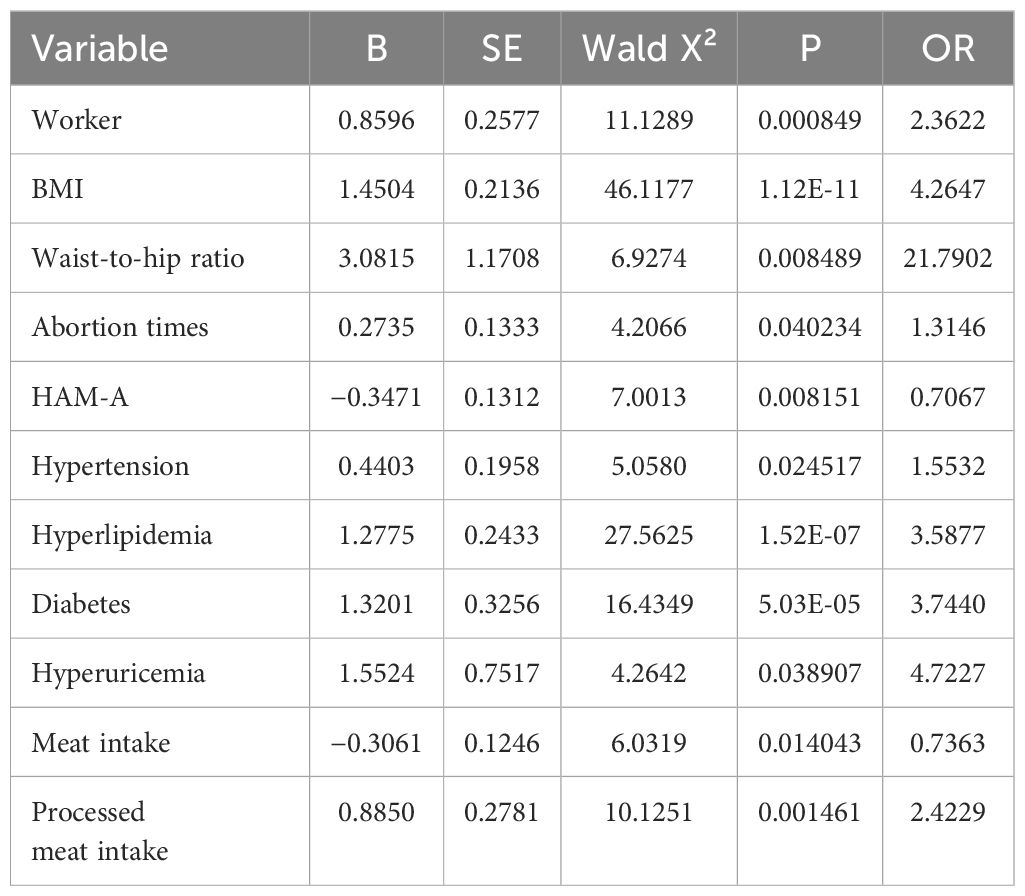The height and width of the screenshot is (896, 1025).
Task: Select the Wald value 46.1177
Action: [x=648, y=190]
